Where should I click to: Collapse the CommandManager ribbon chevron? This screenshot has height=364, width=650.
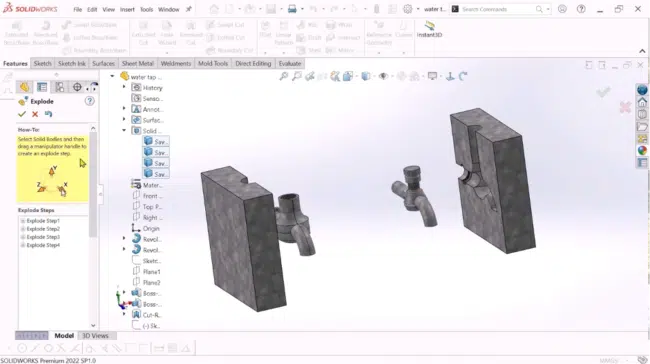(642, 51)
